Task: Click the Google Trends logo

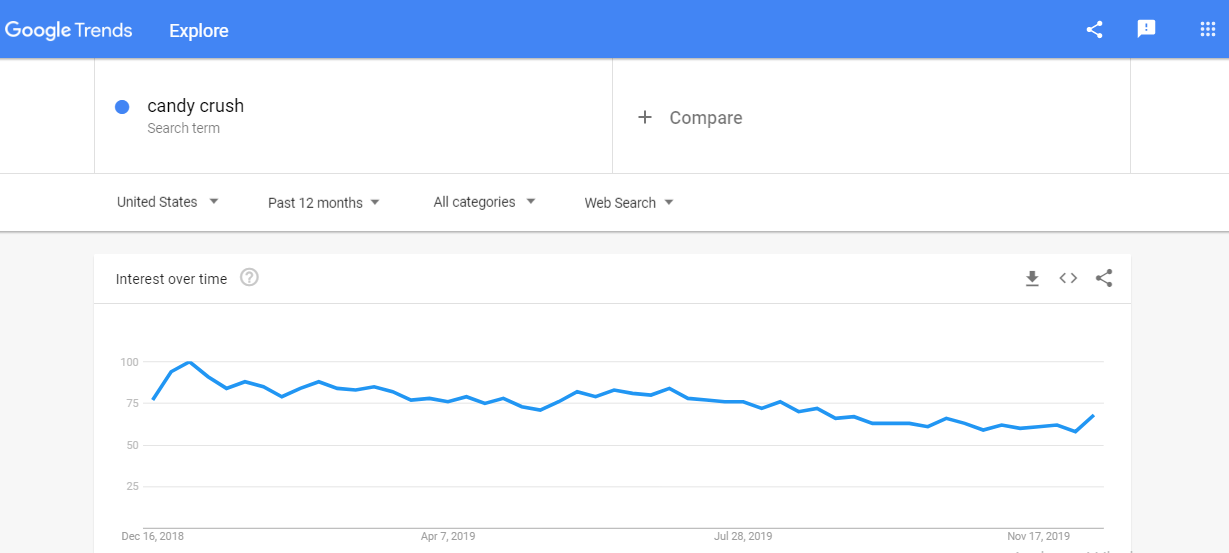Action: point(69,30)
